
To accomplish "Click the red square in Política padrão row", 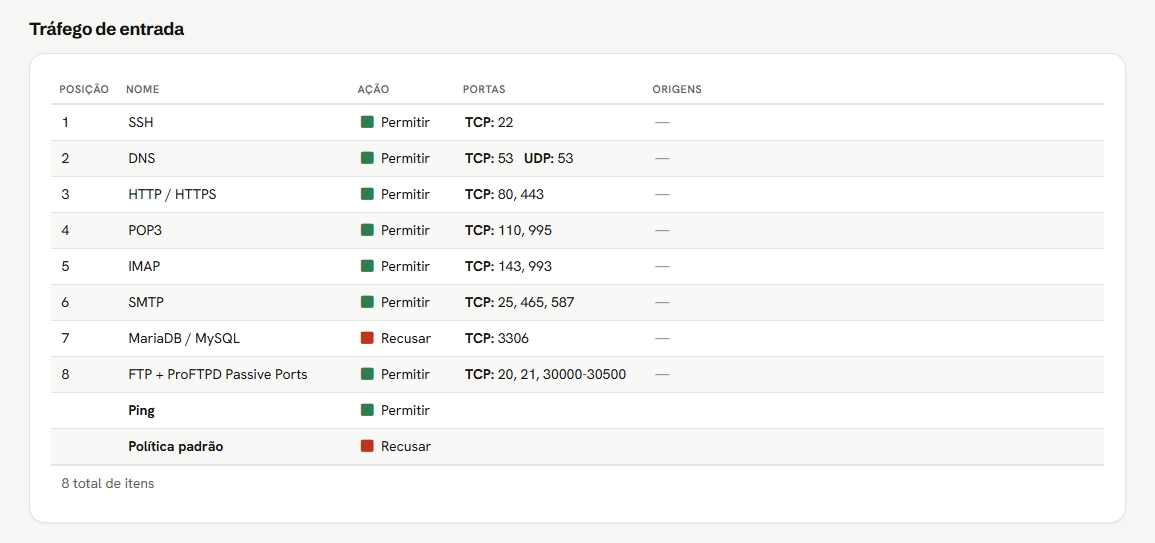I will 367,446.
